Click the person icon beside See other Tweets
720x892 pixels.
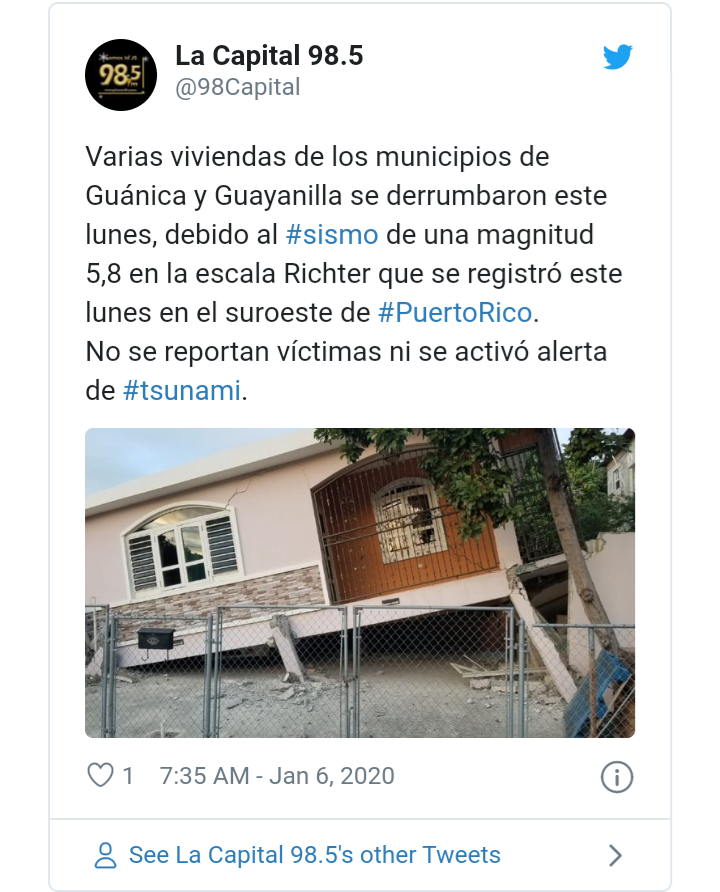[105, 855]
